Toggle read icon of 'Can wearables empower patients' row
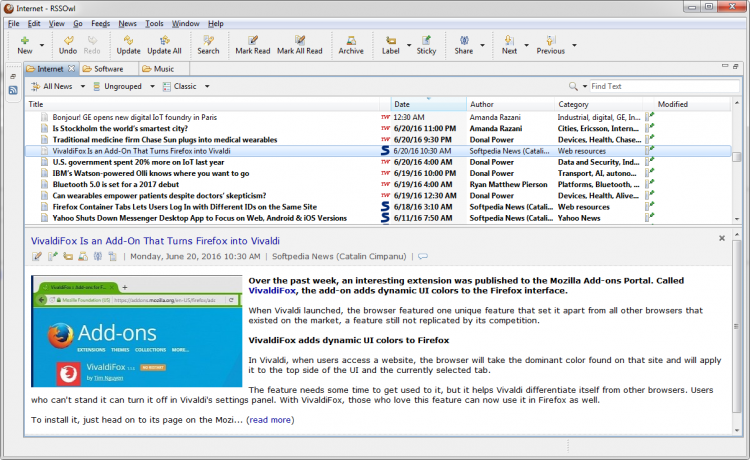Viewport: 750px width, 460px height. pyautogui.click(x=44, y=196)
